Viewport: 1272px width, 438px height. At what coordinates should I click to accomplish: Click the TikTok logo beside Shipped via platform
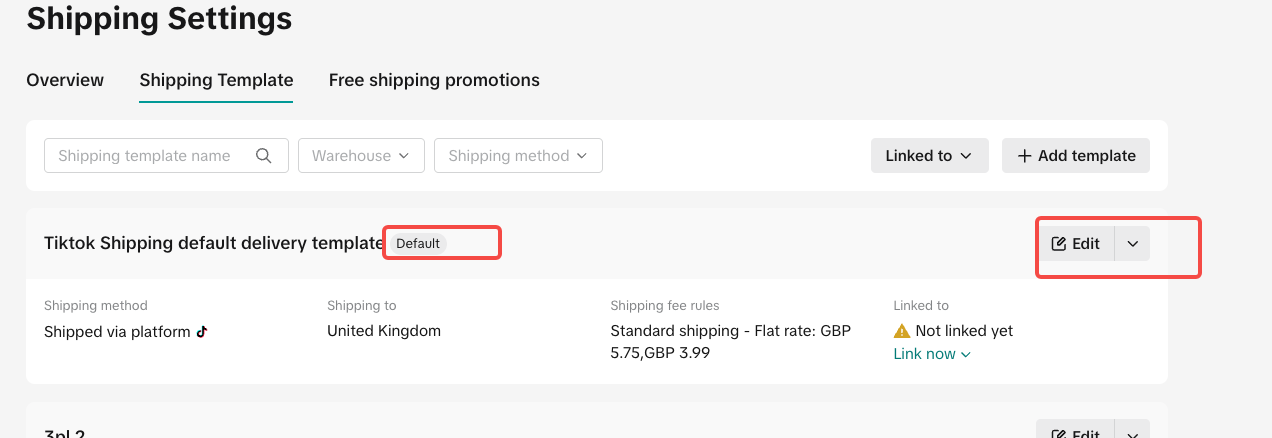point(202,332)
